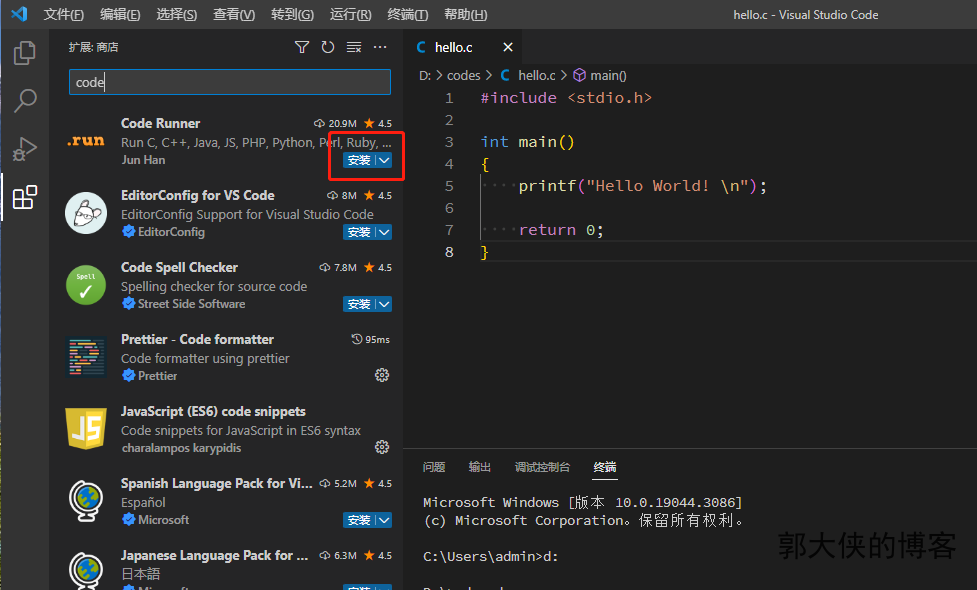
Task: Refresh the extensions list
Action: [x=328, y=47]
